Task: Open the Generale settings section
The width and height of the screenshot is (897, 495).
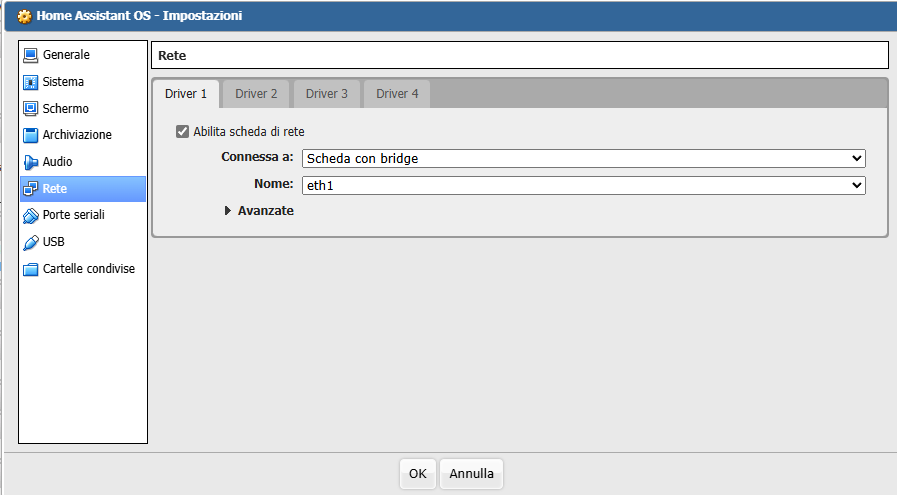Action: click(83, 55)
